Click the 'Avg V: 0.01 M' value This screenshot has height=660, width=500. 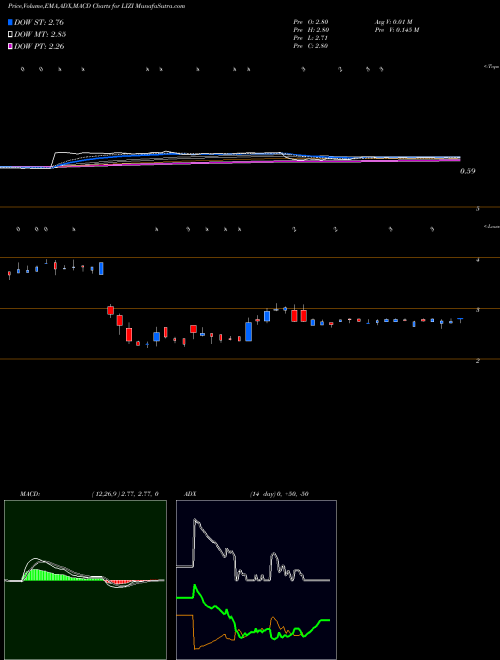[395, 22]
